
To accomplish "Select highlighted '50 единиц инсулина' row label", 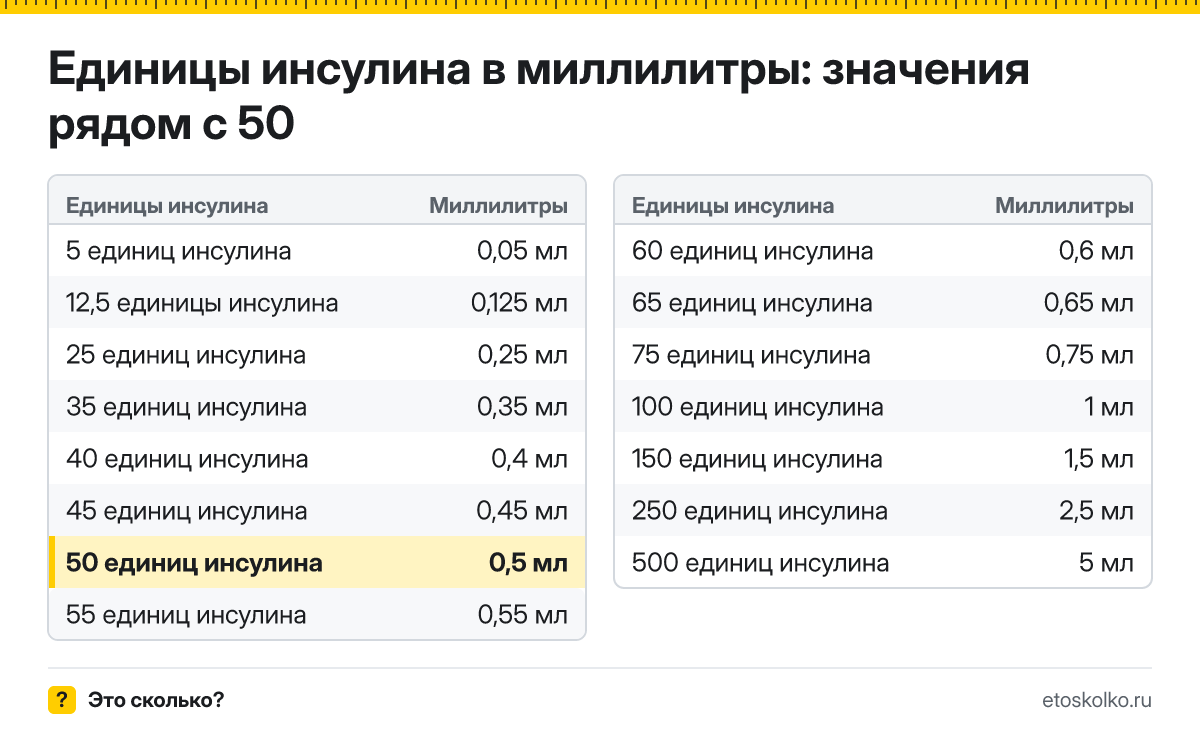I will pyautogui.click(x=194, y=563).
